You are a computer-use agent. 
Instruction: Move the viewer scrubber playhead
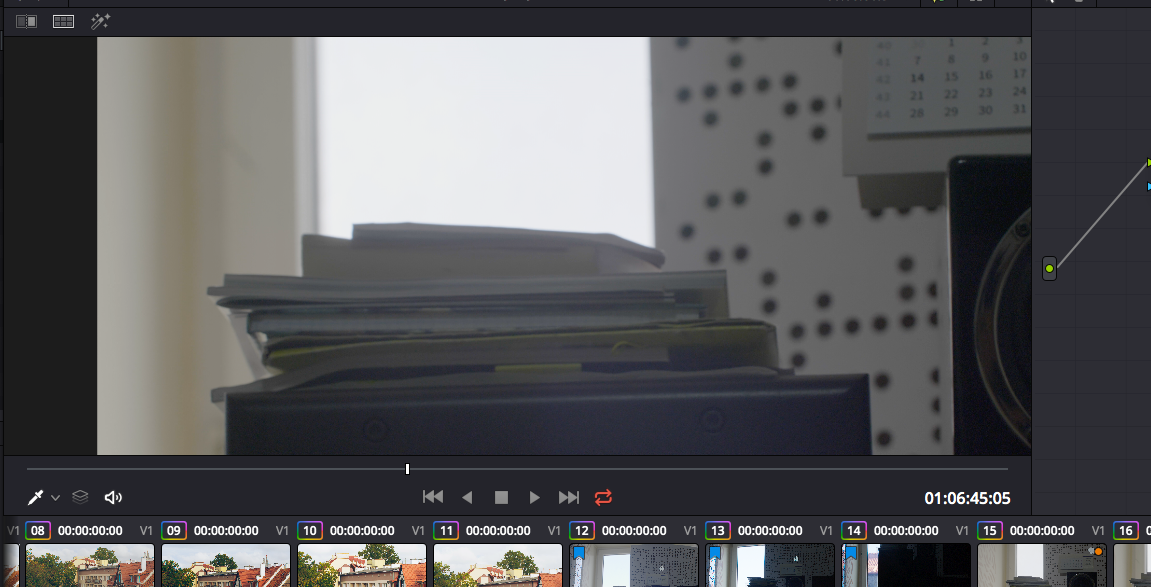click(407, 469)
